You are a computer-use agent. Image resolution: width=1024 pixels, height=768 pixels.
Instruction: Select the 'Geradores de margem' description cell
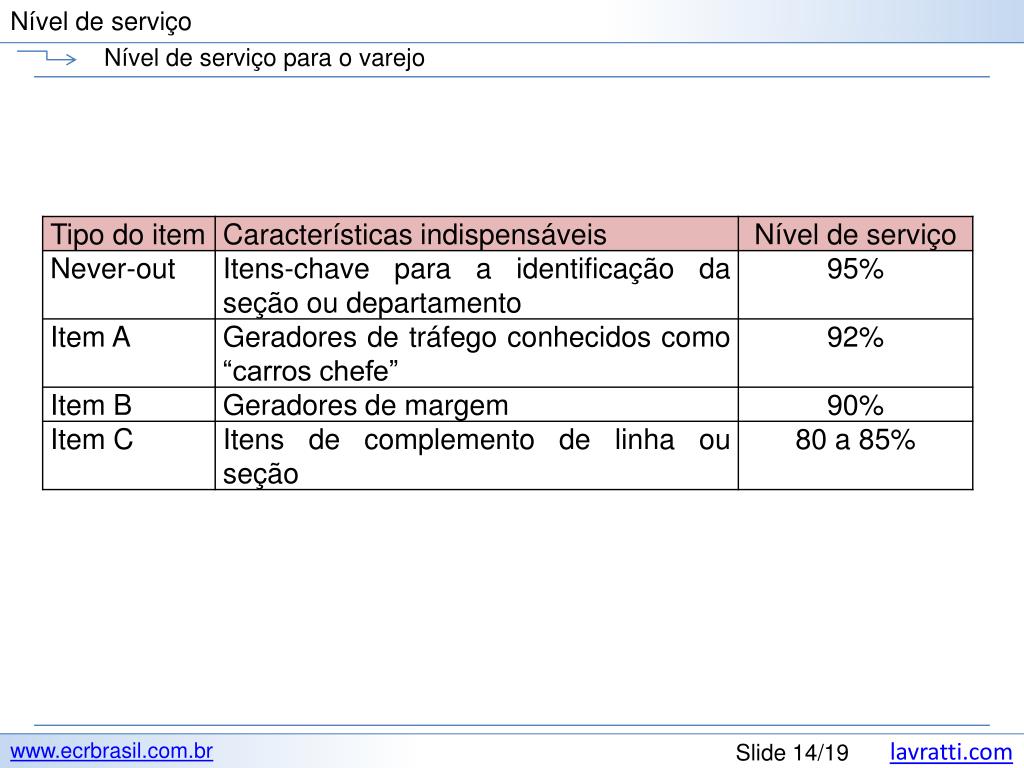[x=477, y=404]
